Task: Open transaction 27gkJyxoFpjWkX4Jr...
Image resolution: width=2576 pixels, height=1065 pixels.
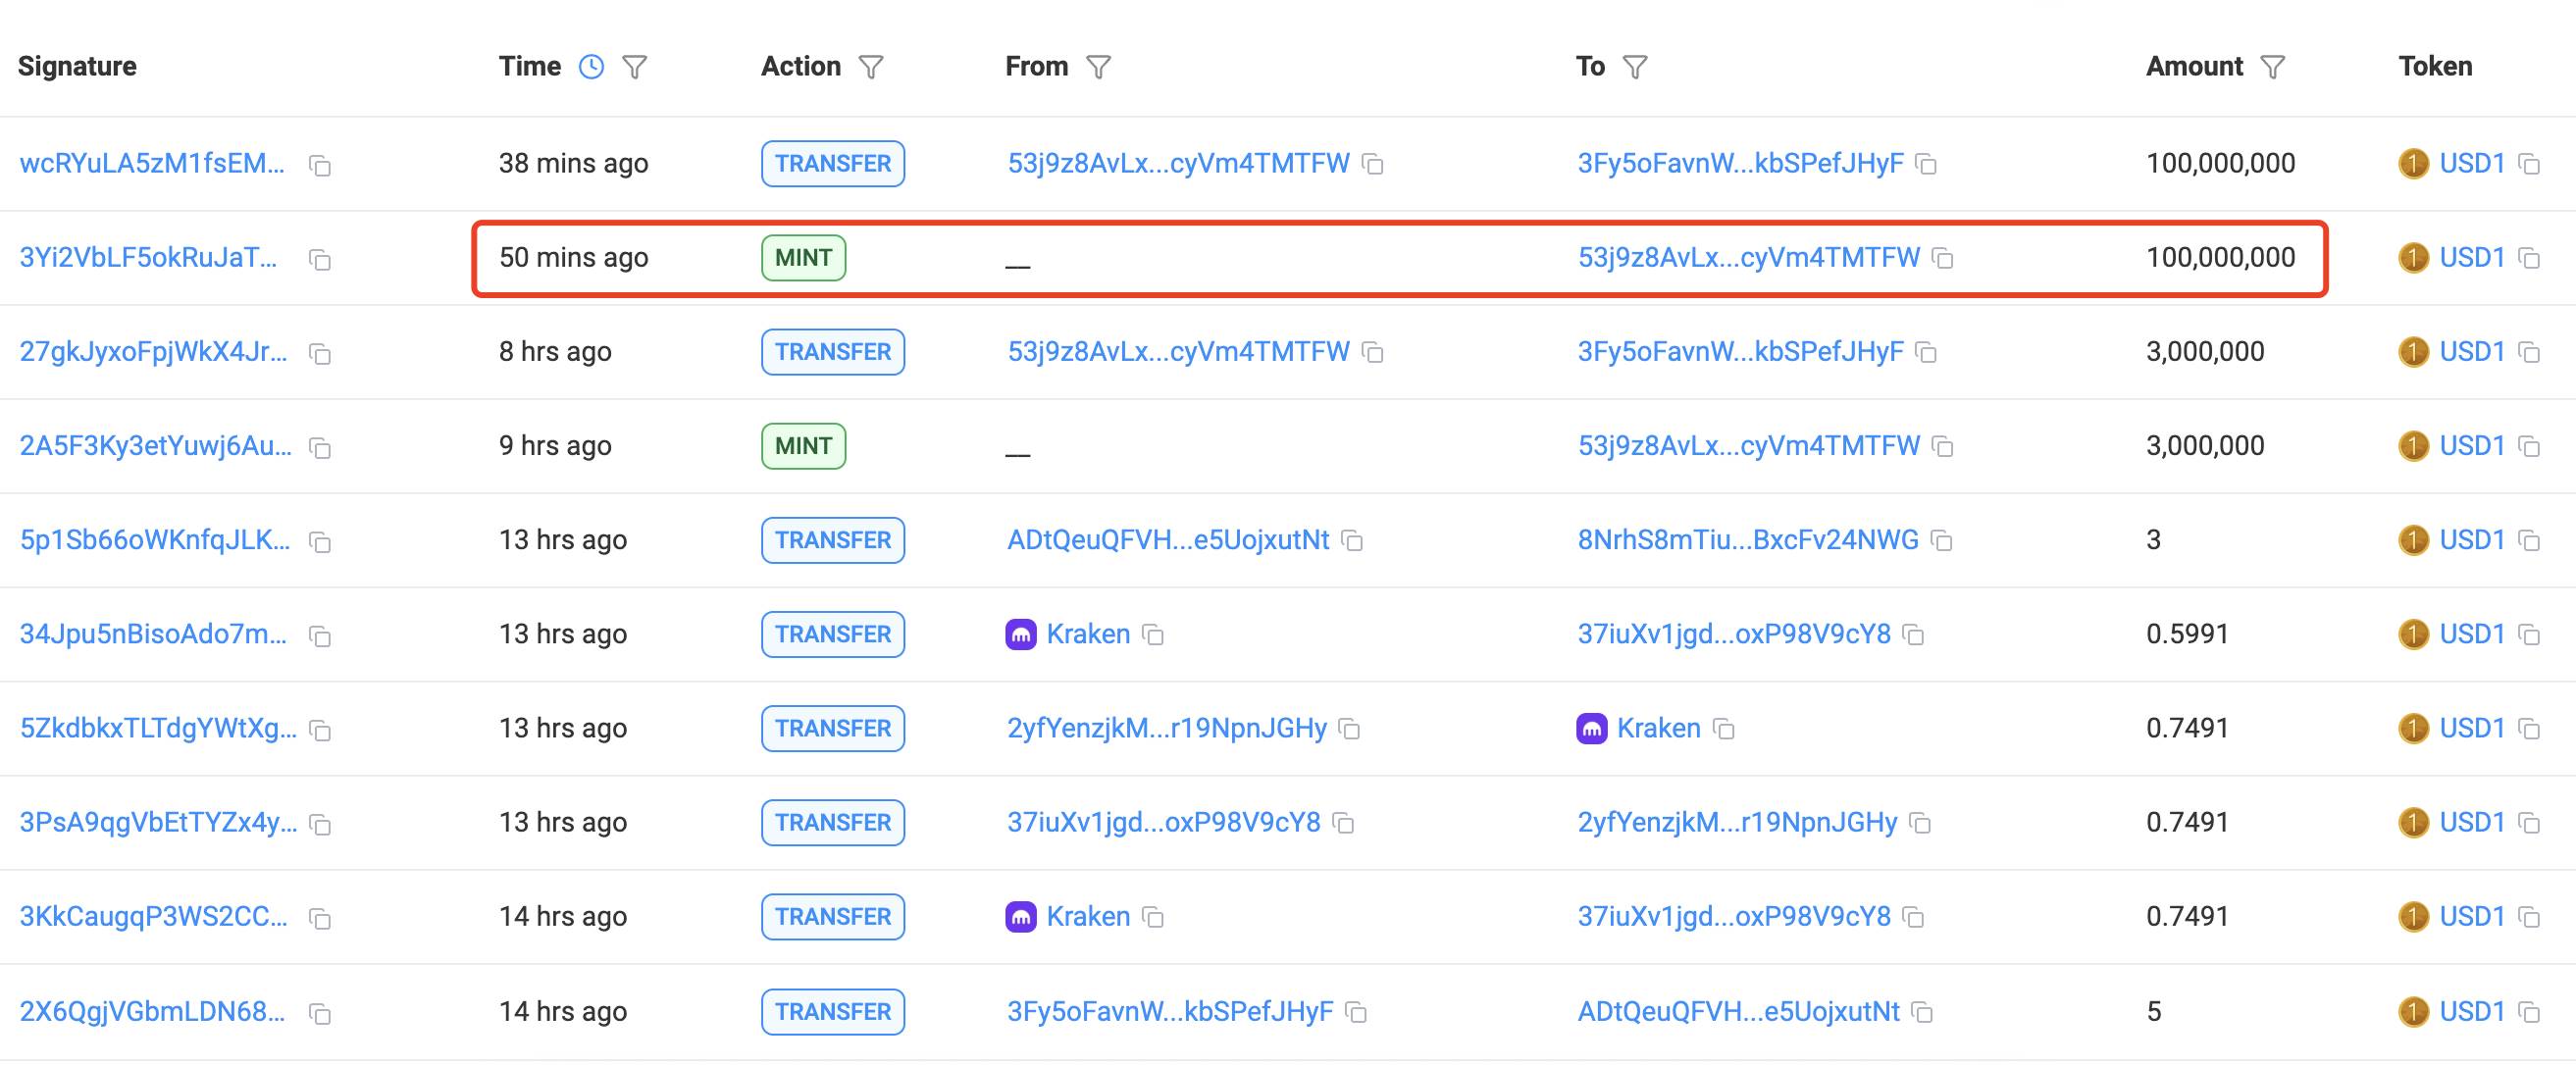Action: pos(153,352)
